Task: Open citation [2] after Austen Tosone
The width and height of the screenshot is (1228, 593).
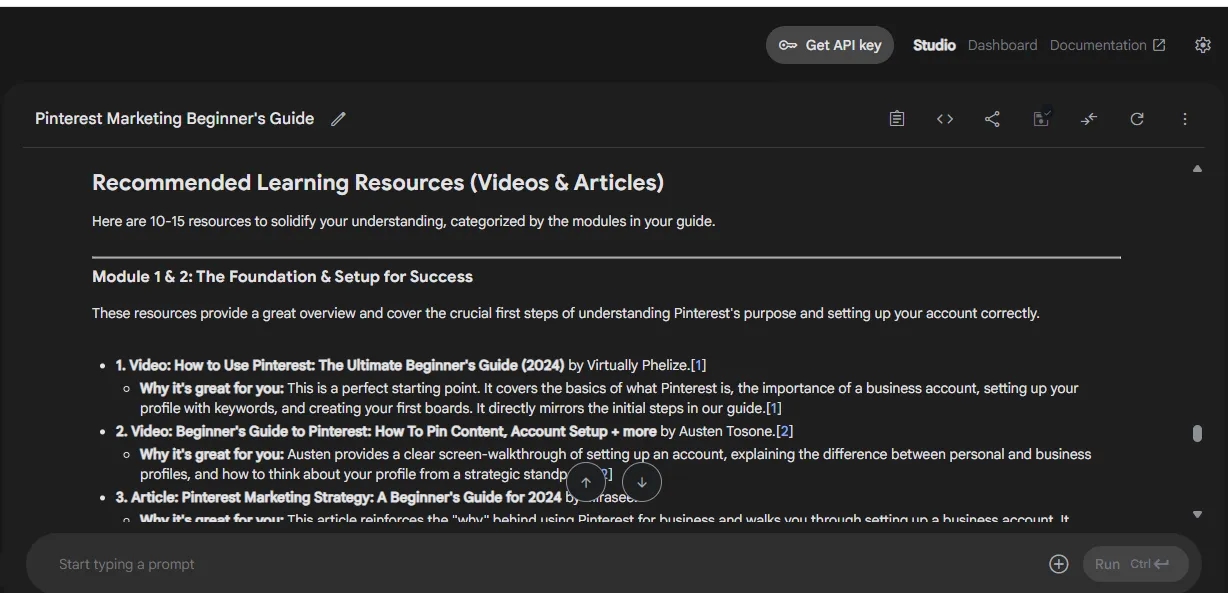Action: pyautogui.click(x=785, y=431)
